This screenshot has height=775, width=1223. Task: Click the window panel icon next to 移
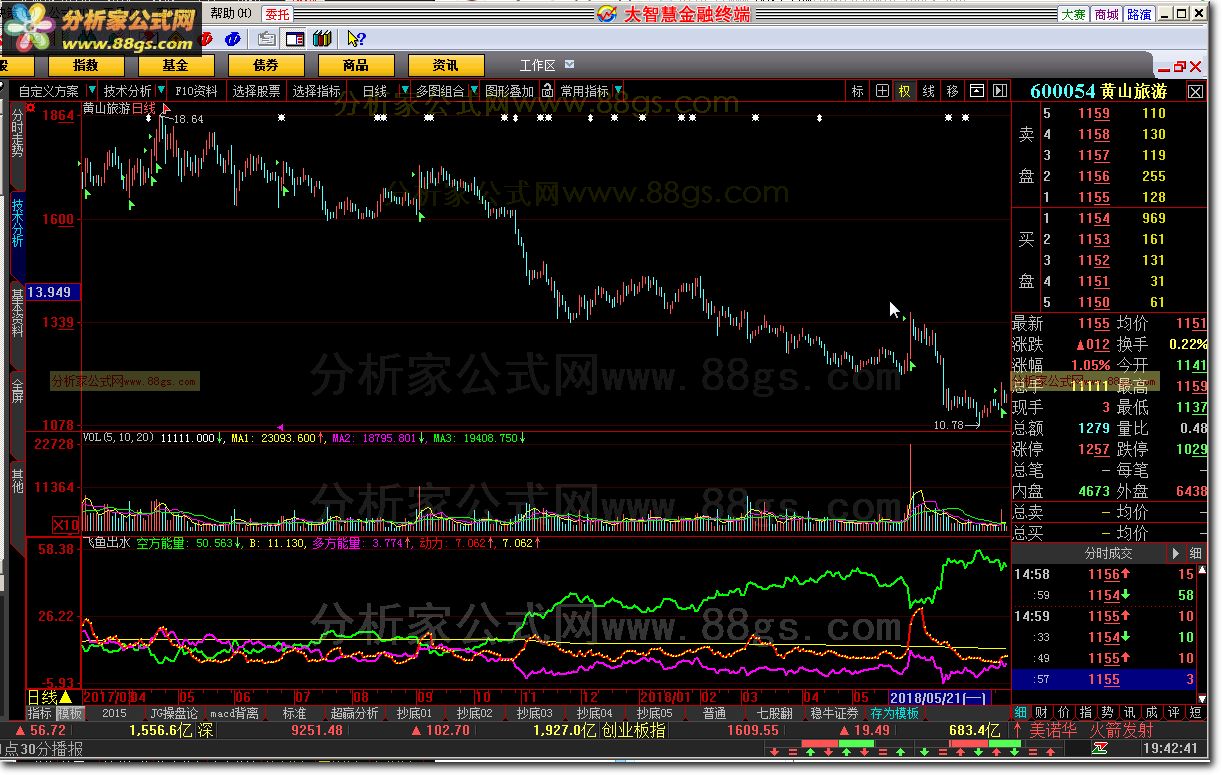[977, 91]
